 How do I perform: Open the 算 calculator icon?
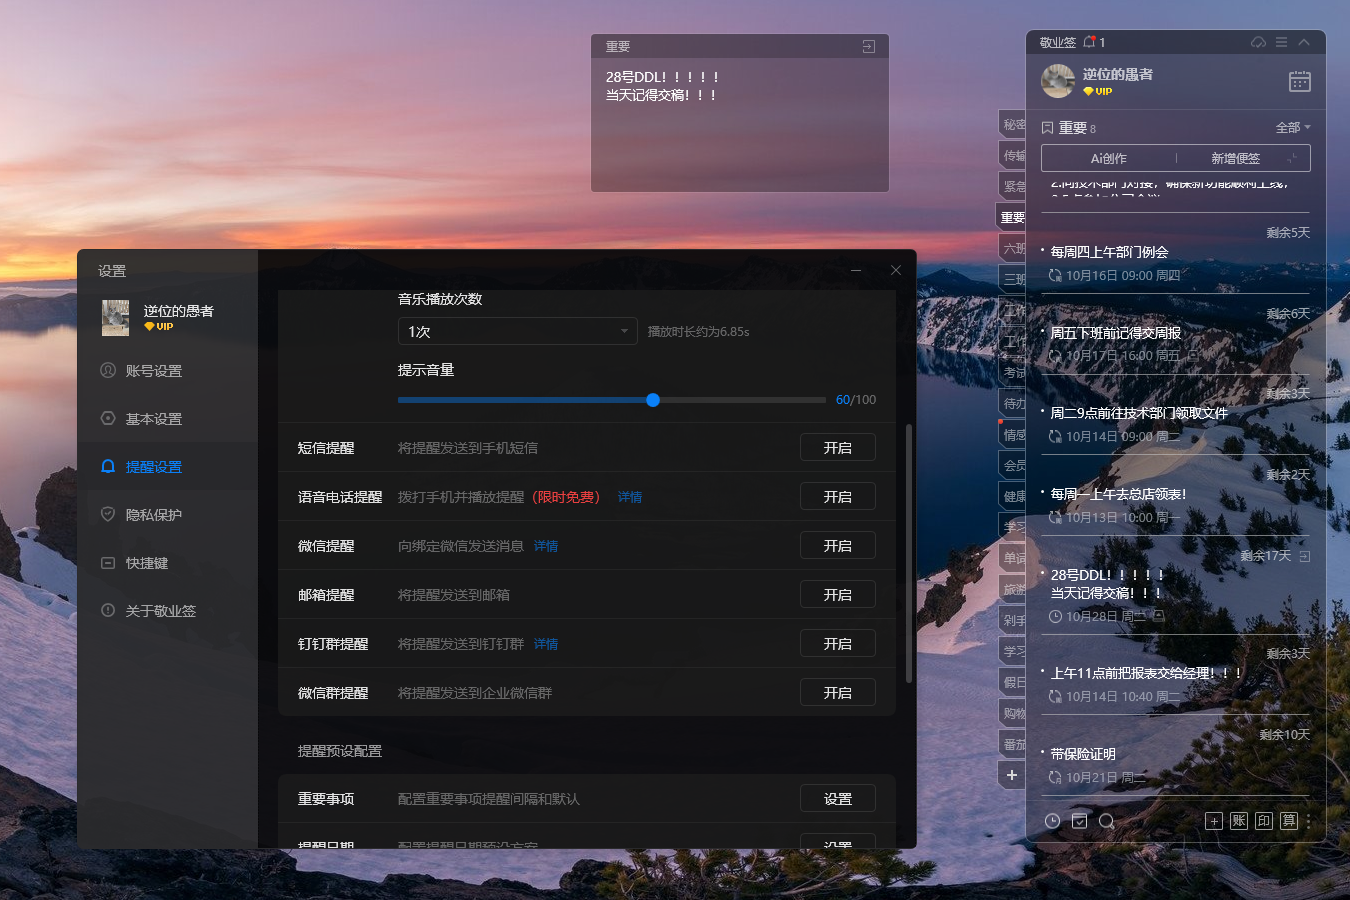(1288, 821)
